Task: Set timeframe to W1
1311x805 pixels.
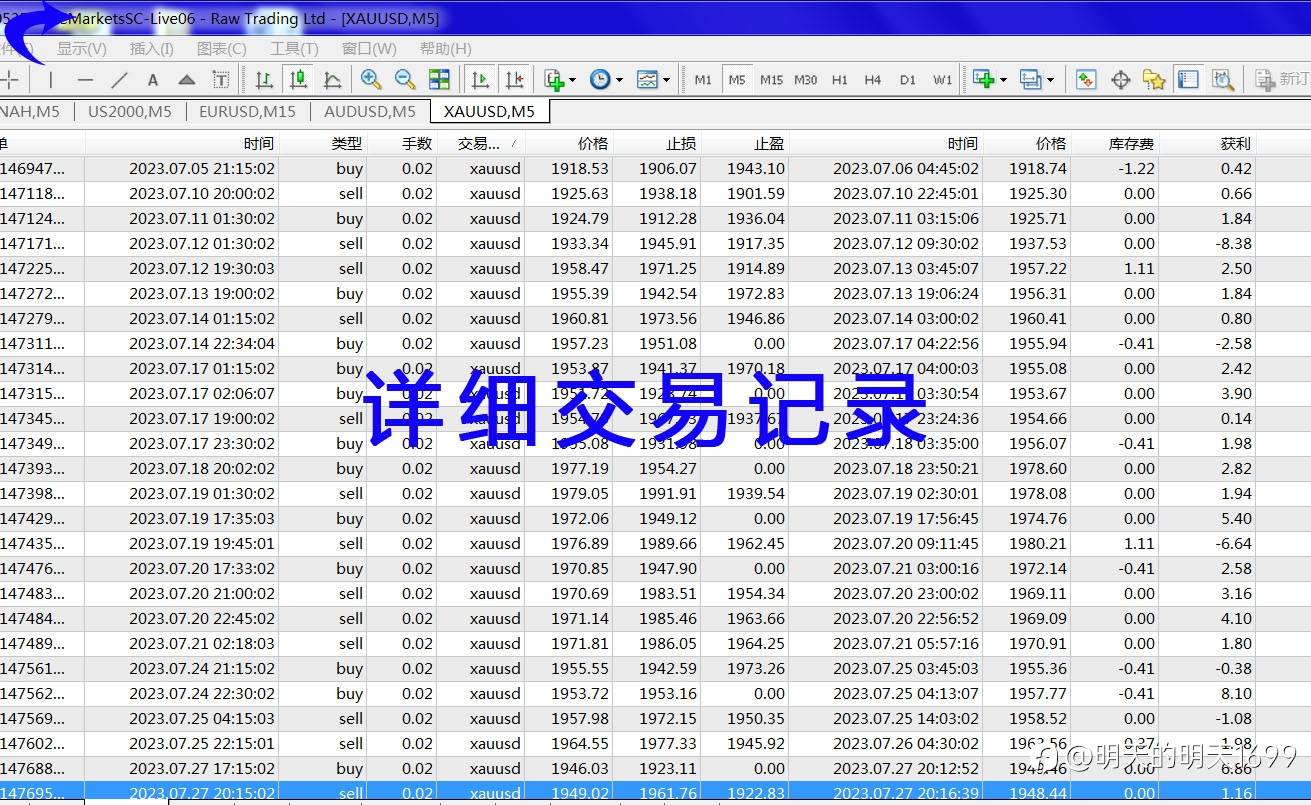Action: tap(942, 80)
